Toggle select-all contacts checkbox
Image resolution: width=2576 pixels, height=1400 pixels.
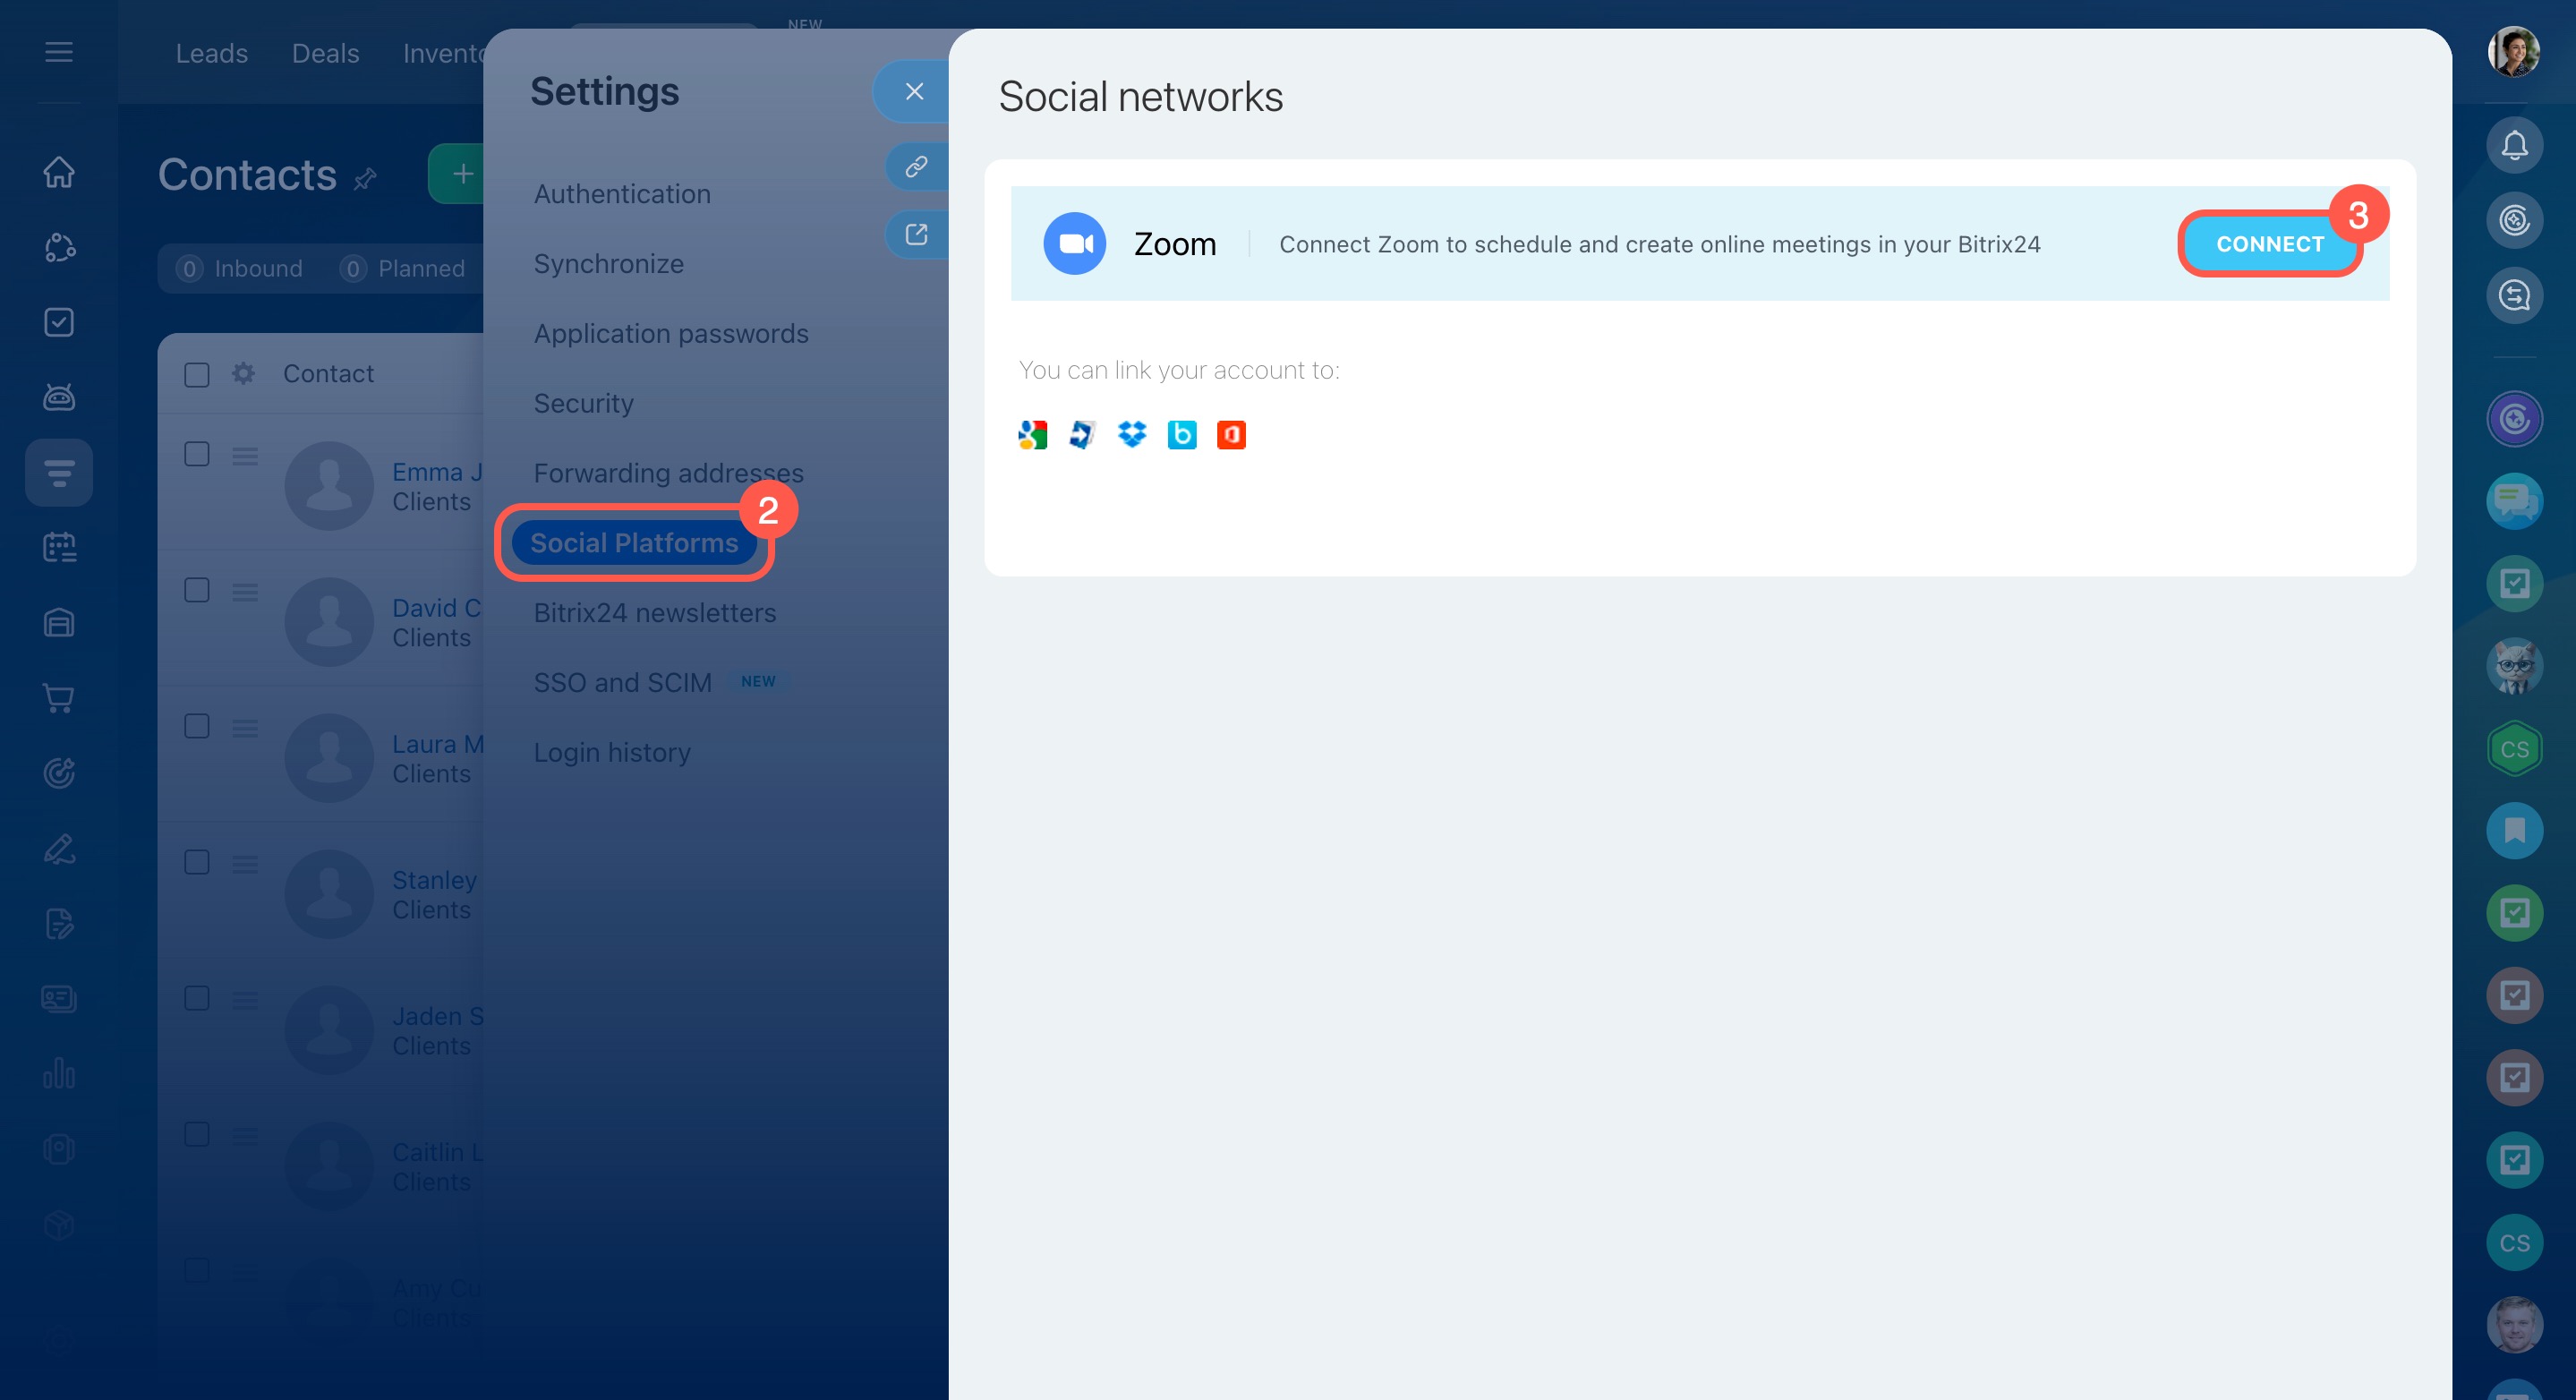point(197,375)
